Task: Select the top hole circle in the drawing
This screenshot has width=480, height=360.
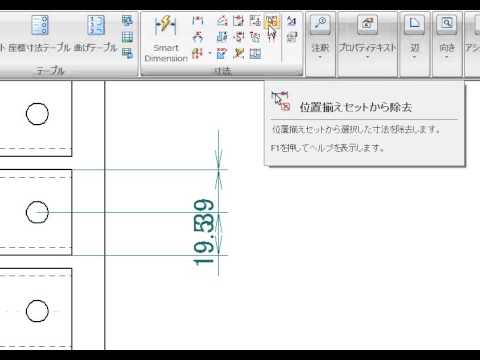Action: 37,114
